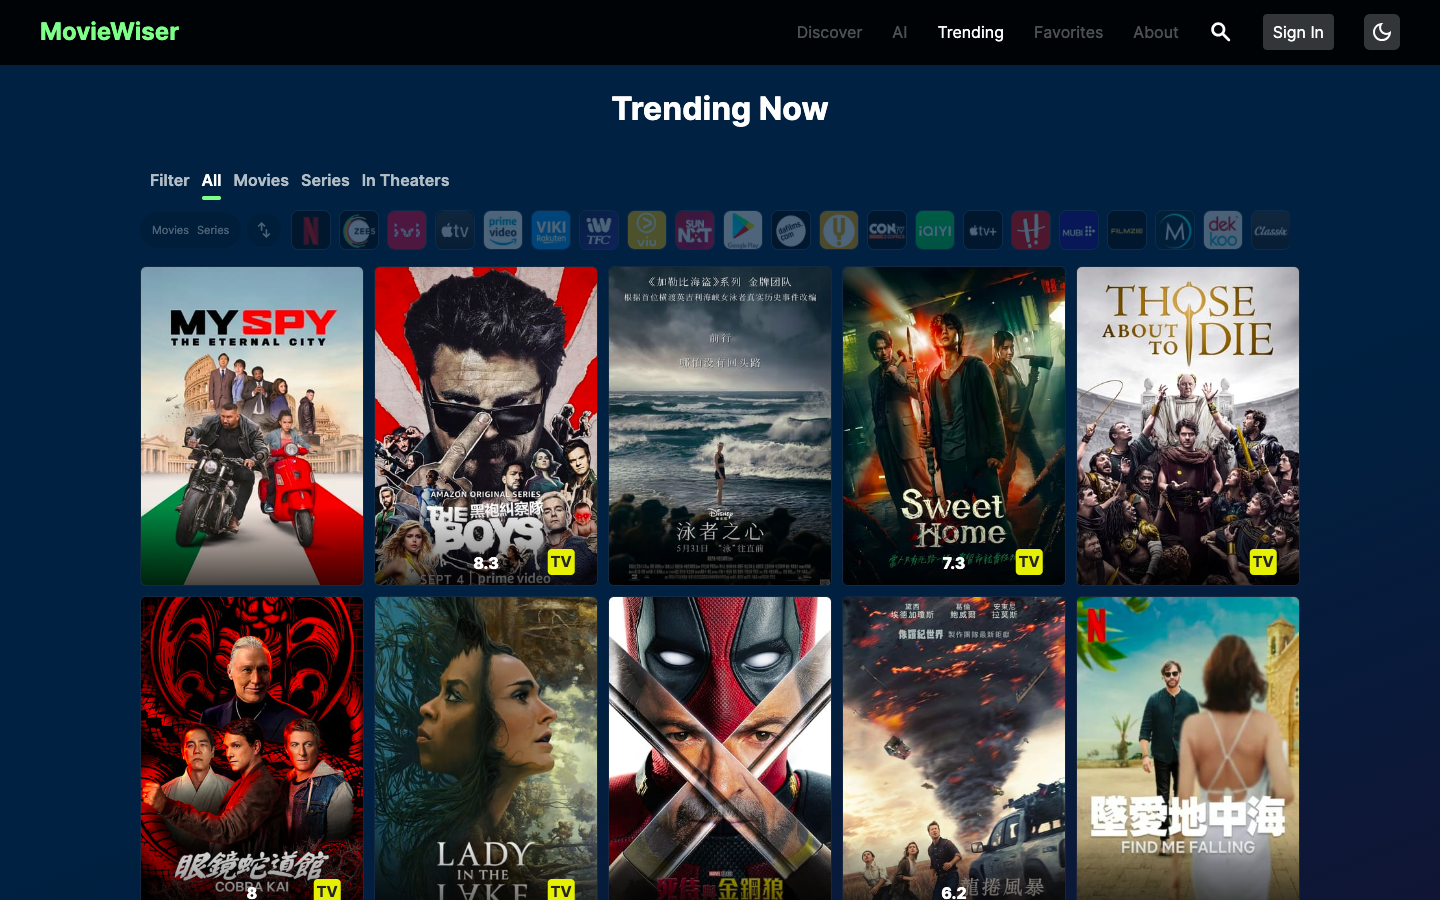Go to MovieWiser home logo
This screenshot has height=900, width=1440.
click(110, 32)
